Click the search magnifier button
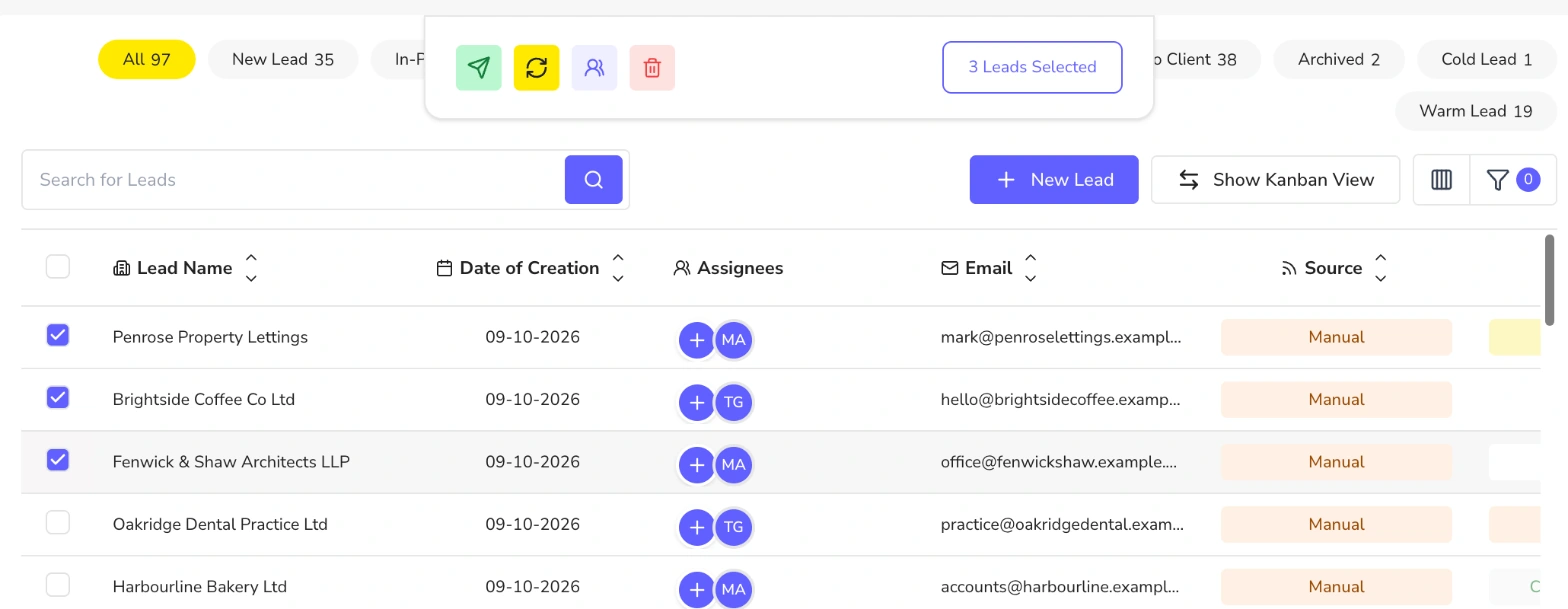Screen dimensions: 1568x609 (x=594, y=180)
